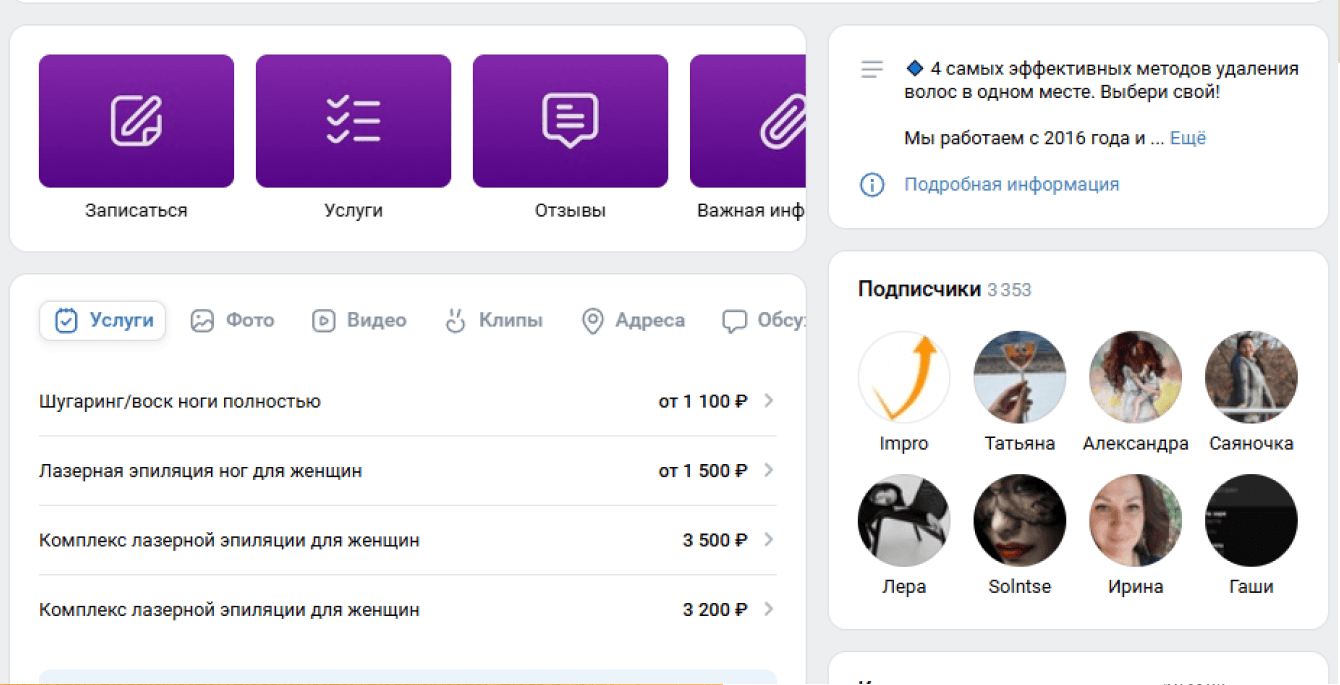Open subscriber Лера's avatar

pos(904,521)
